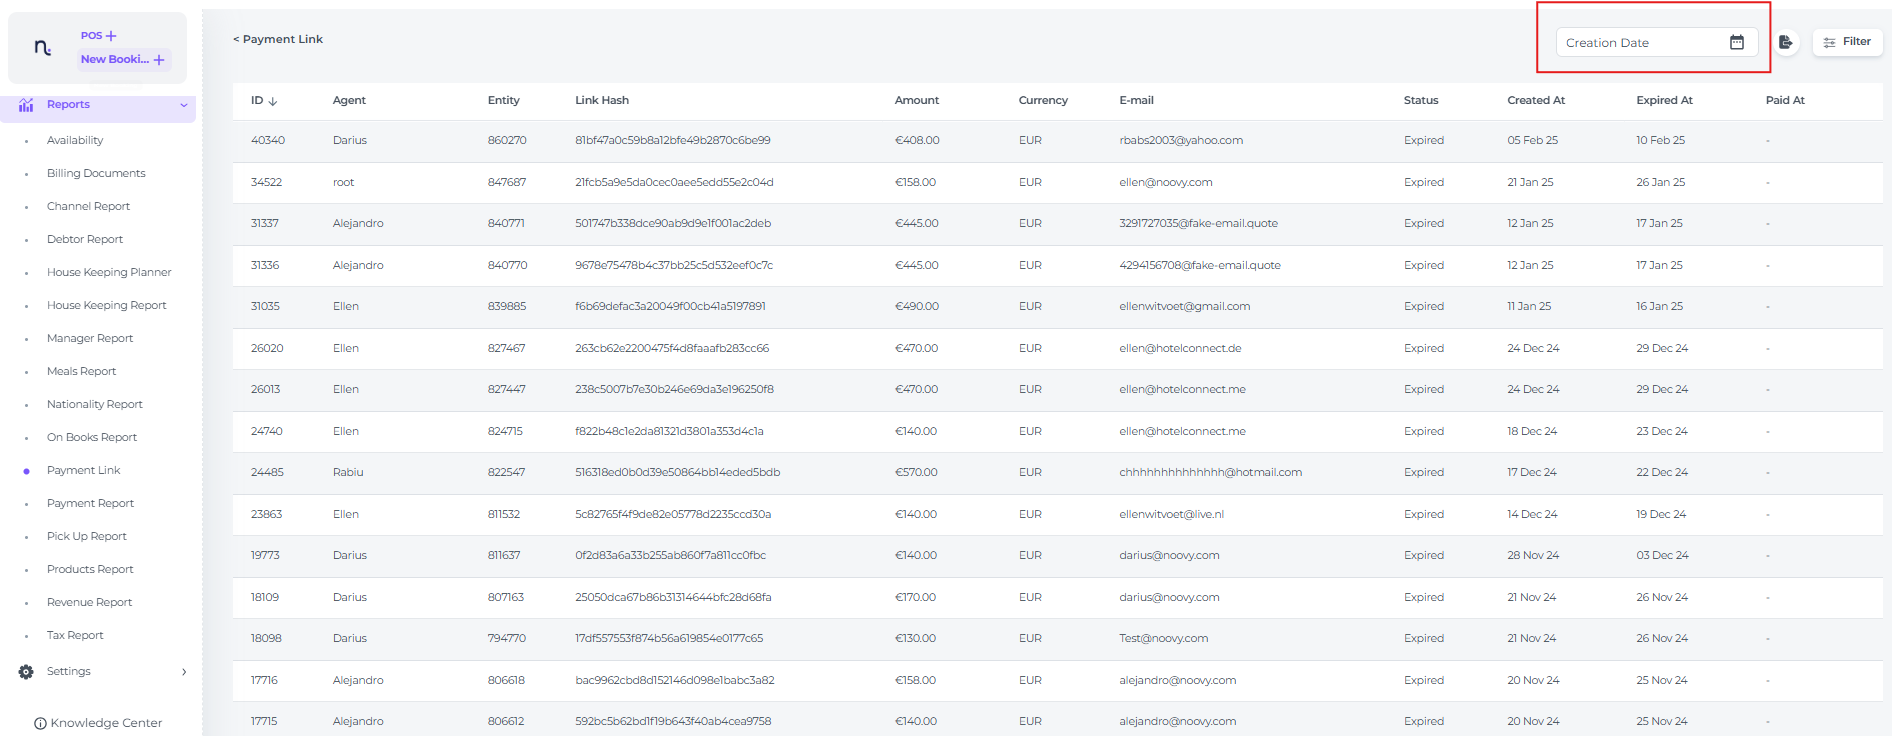Collapse the Reports menu chevron

(x=184, y=105)
